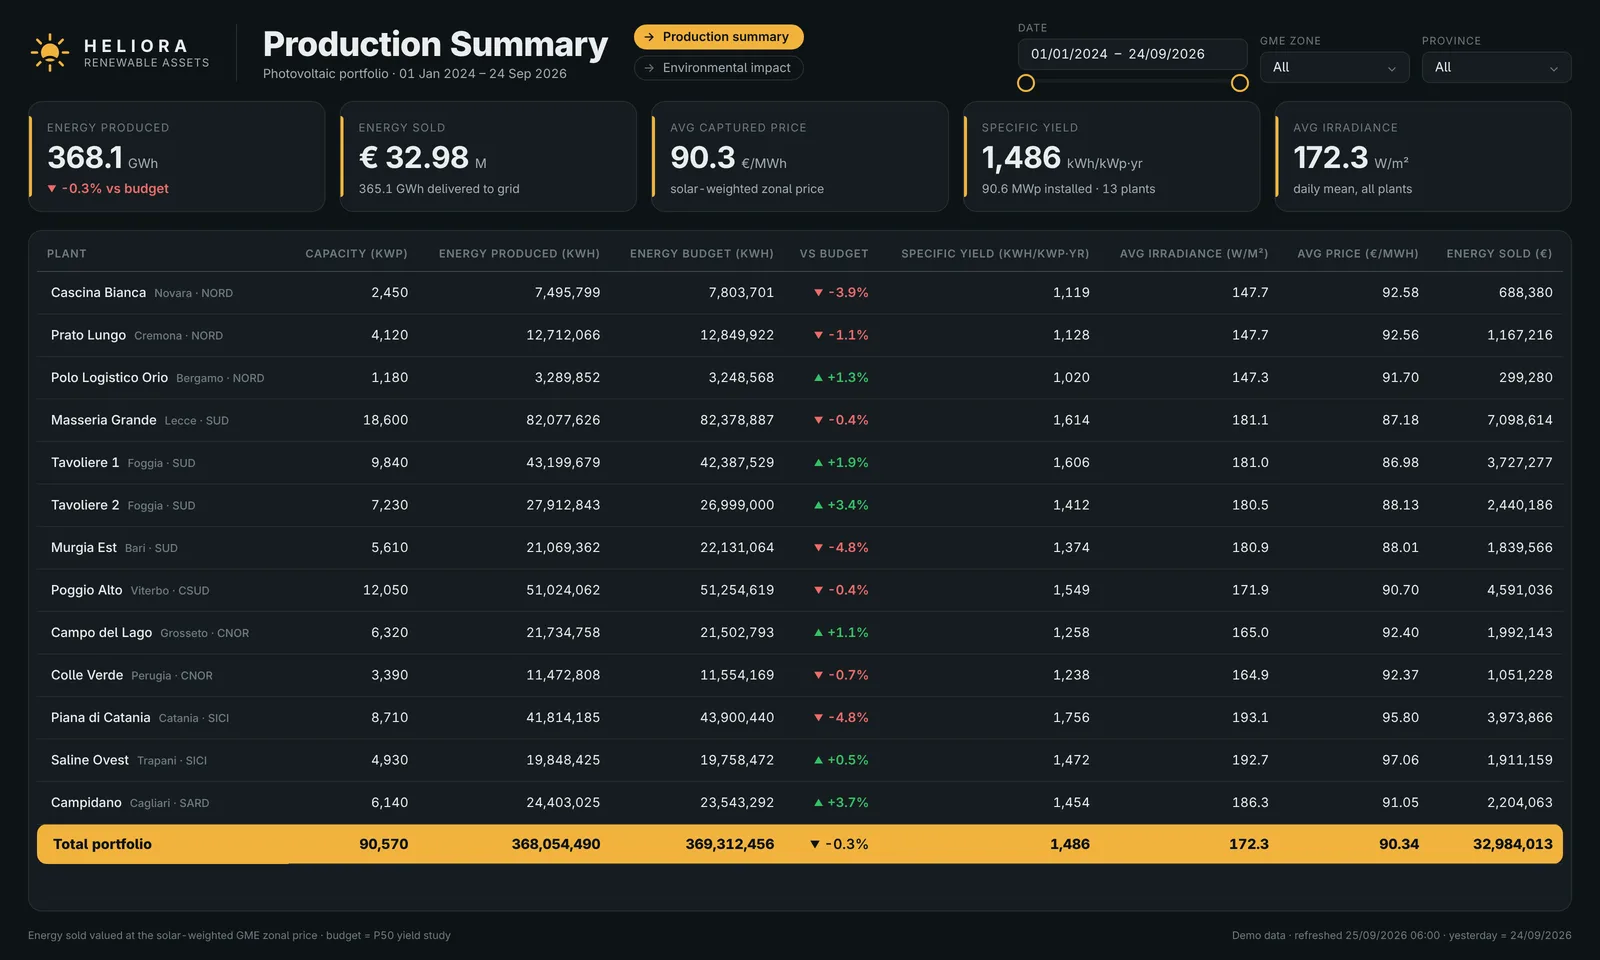Click the Saline Ovest plant name
This screenshot has width=1600, height=960.
click(x=90, y=760)
